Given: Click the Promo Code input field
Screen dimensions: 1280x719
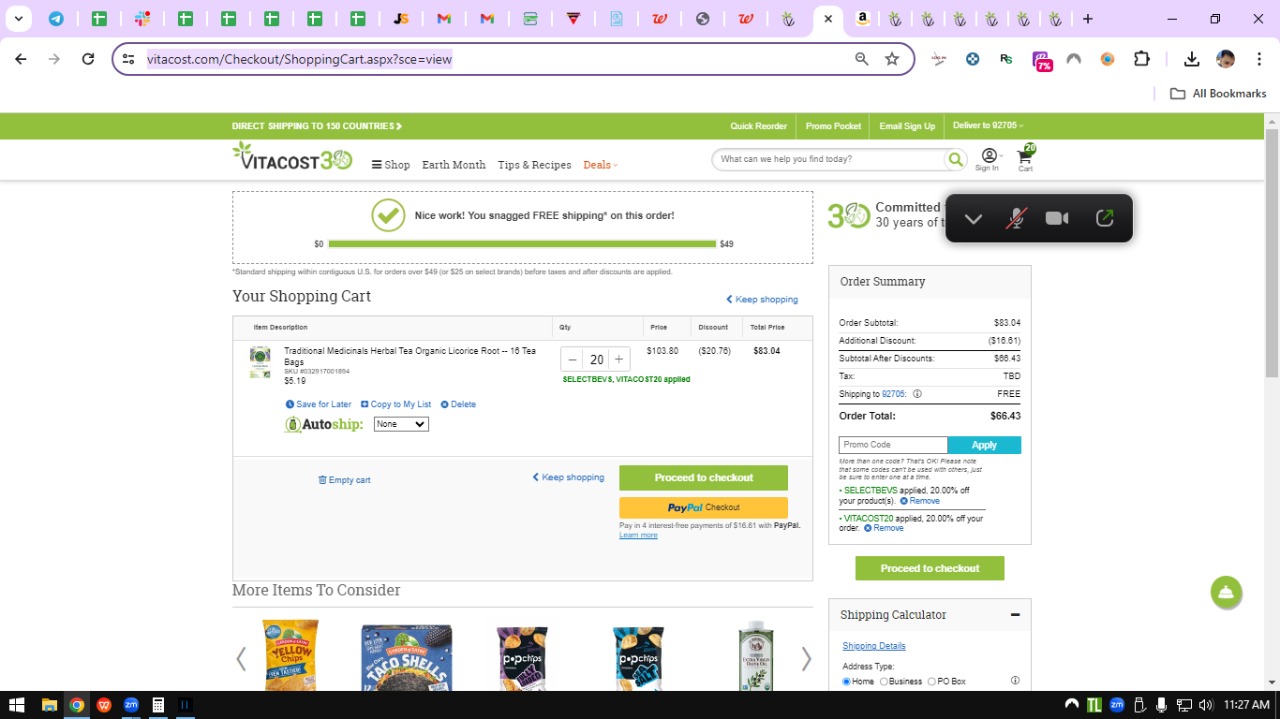Looking at the screenshot, I should (x=893, y=445).
